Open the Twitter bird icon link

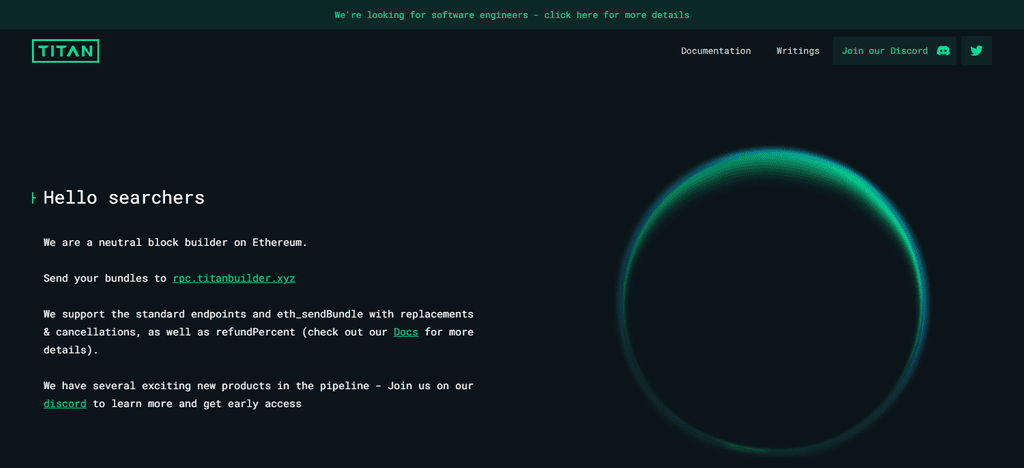pyautogui.click(x=976, y=51)
